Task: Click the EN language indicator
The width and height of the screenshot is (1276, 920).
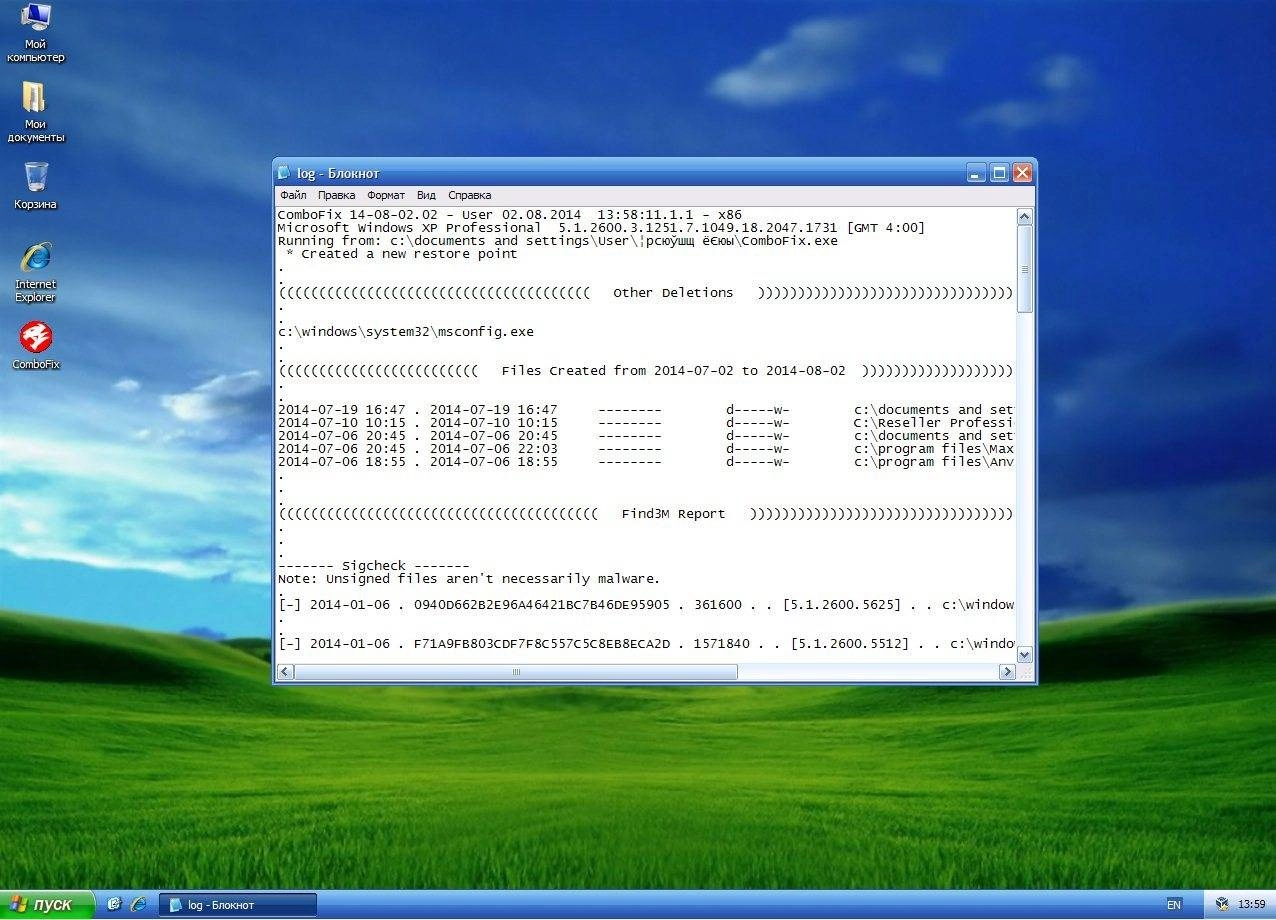Action: click(x=1174, y=905)
